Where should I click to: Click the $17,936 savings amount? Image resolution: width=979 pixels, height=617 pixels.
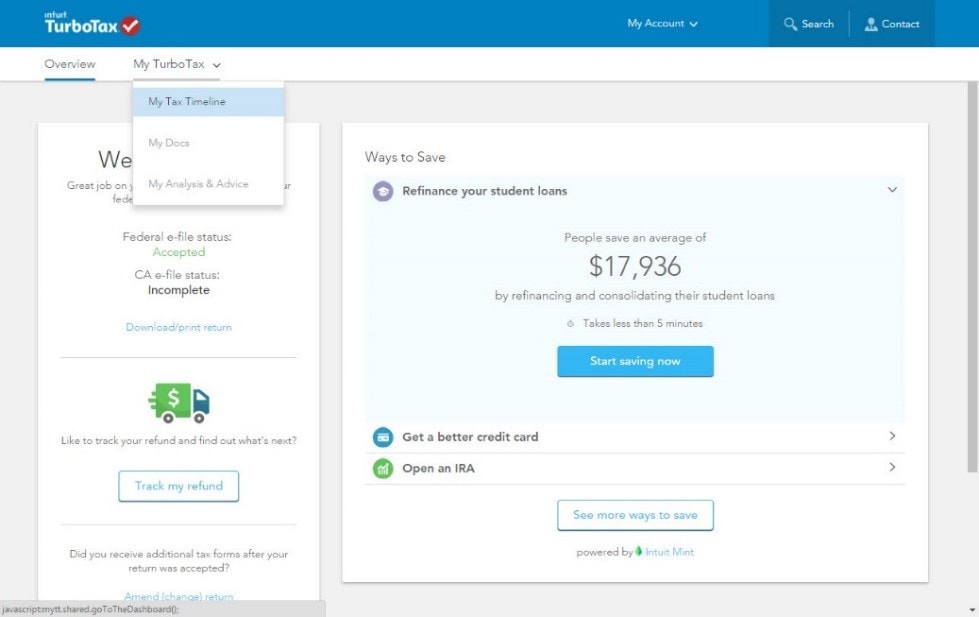635,267
